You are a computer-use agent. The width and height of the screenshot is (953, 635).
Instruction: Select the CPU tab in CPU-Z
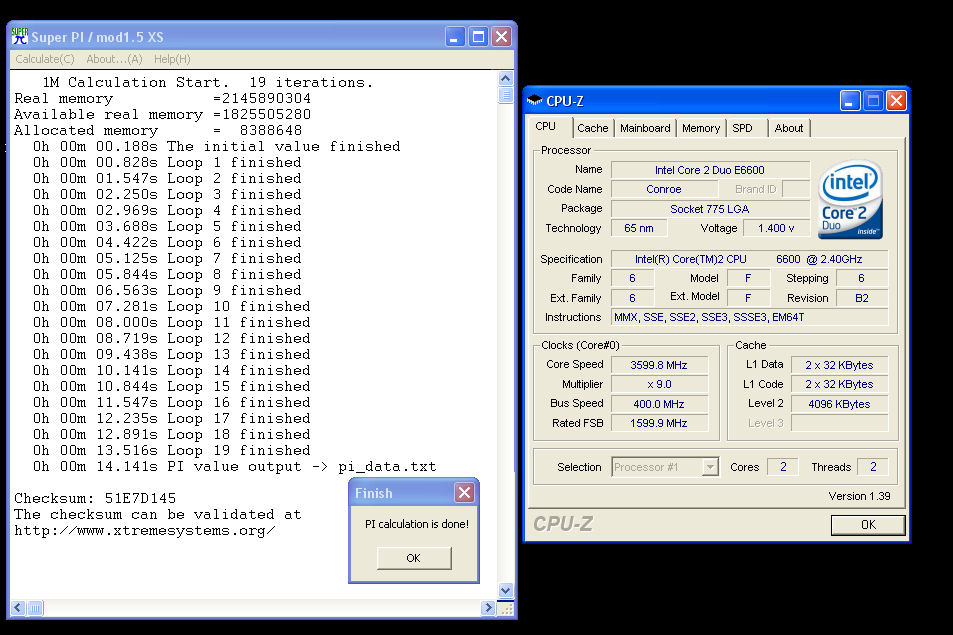(x=545, y=126)
